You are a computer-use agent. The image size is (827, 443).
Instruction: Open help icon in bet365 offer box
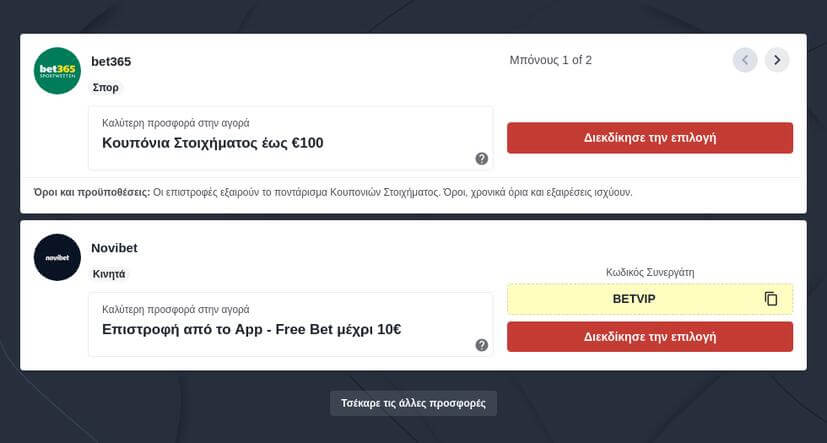pos(482,159)
